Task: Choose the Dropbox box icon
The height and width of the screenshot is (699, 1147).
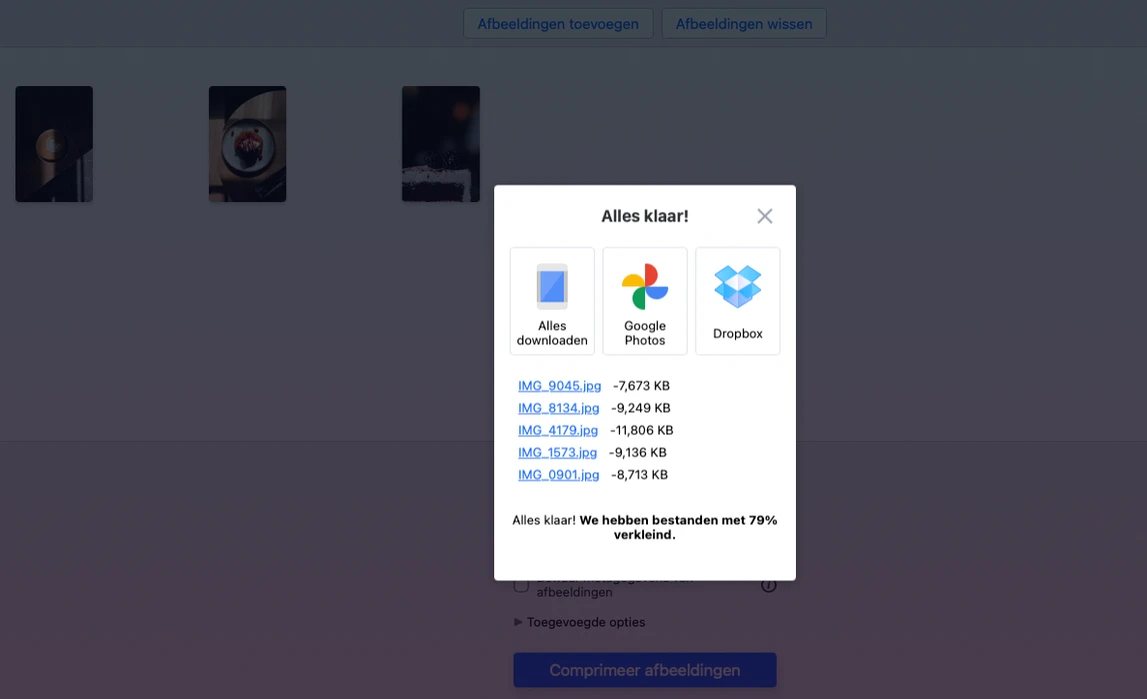Action: tap(738, 286)
